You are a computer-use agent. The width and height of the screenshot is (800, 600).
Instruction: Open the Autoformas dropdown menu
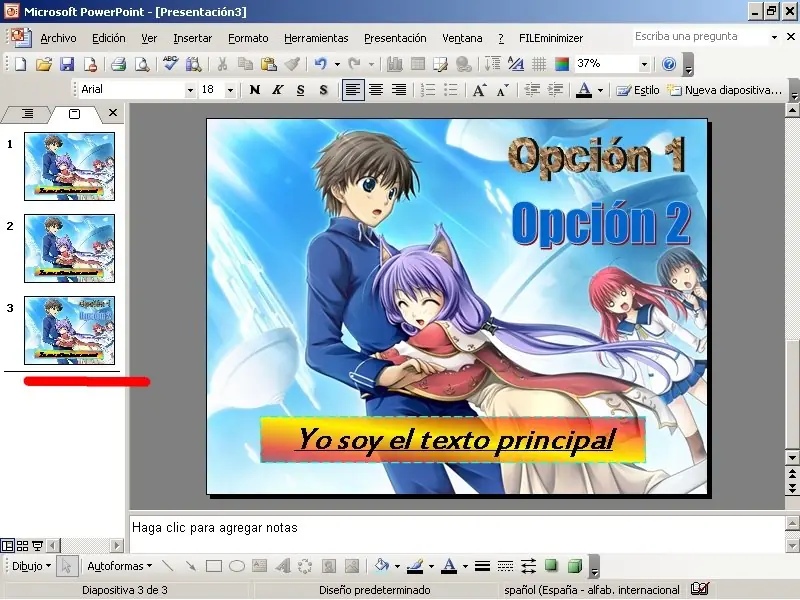pyautogui.click(x=119, y=566)
